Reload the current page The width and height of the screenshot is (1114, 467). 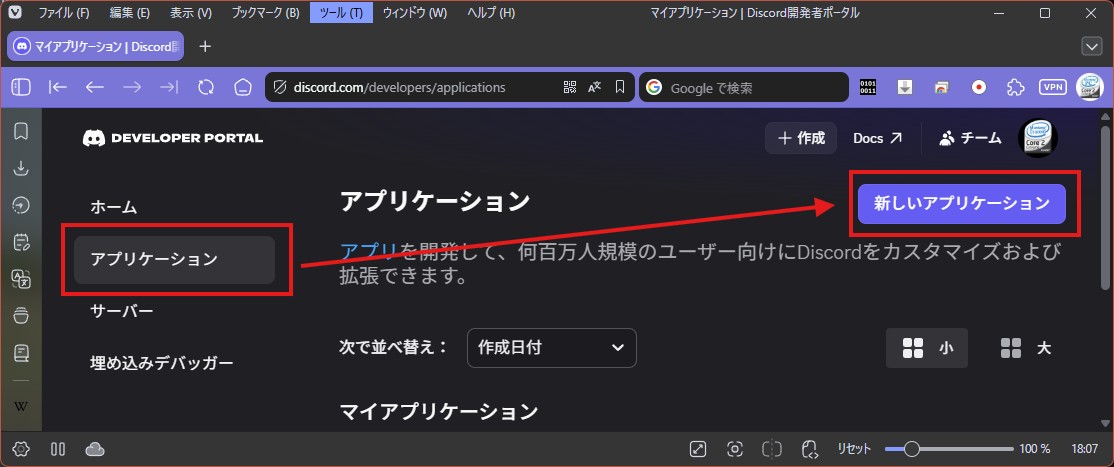(206, 87)
